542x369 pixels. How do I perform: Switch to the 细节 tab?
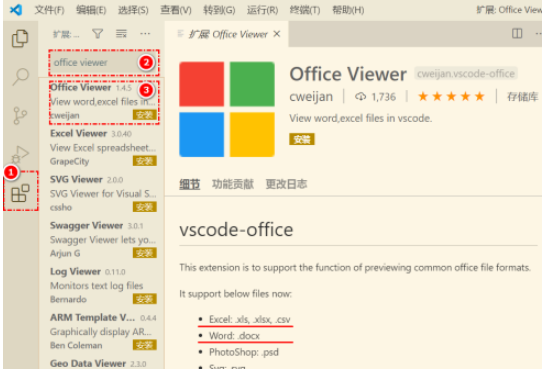click(189, 184)
